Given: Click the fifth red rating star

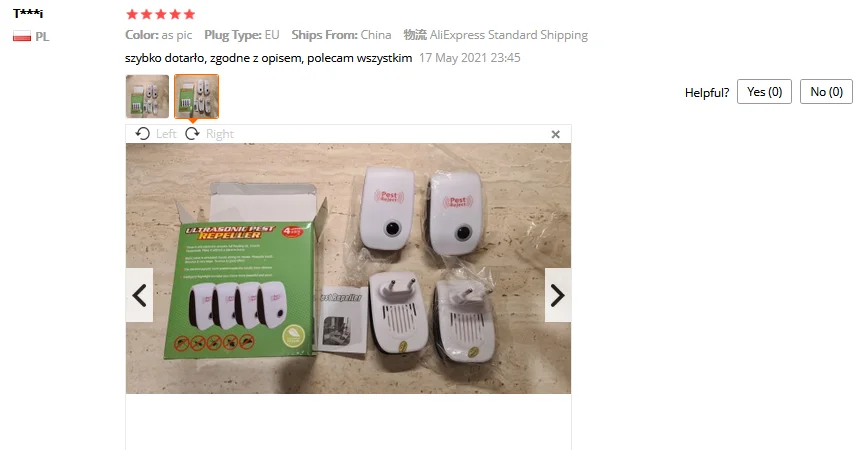Looking at the screenshot, I should pos(190,14).
